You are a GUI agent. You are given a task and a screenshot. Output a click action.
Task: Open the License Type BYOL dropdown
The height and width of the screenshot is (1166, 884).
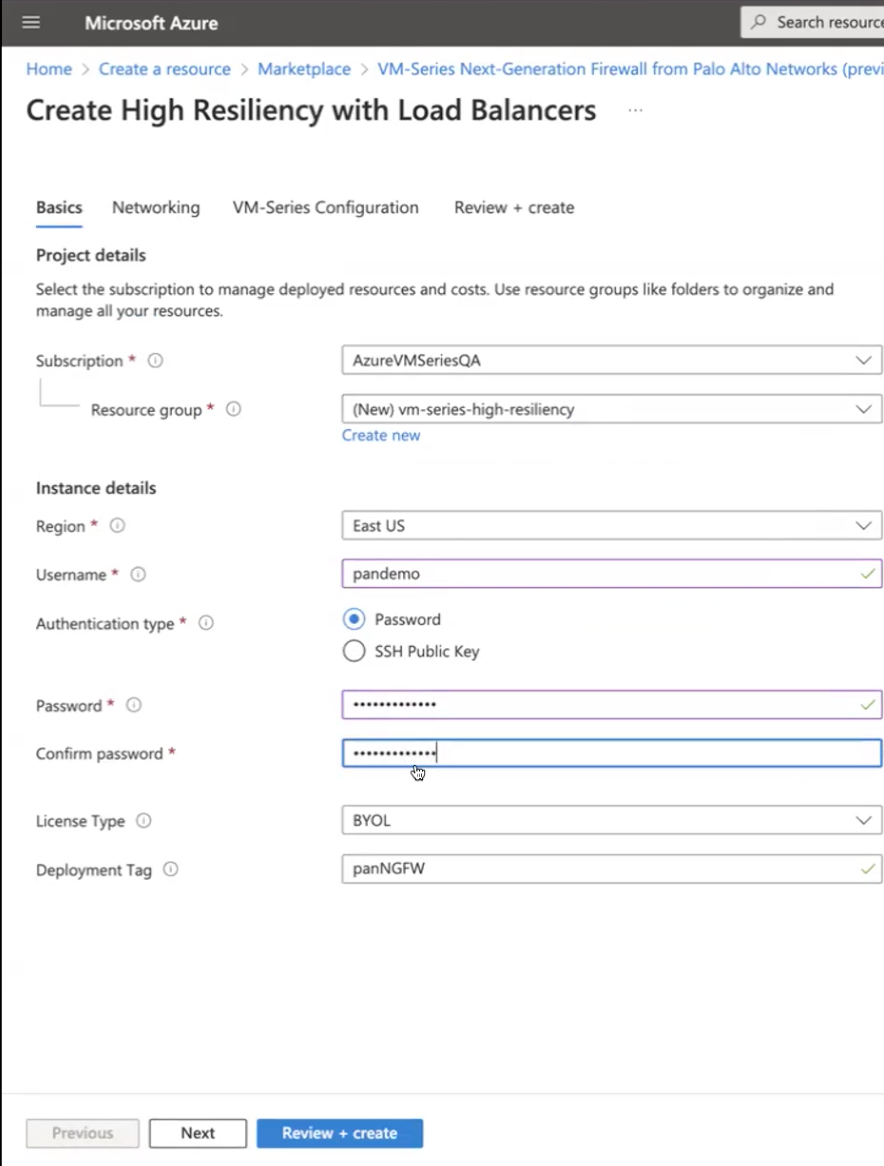[611, 821]
